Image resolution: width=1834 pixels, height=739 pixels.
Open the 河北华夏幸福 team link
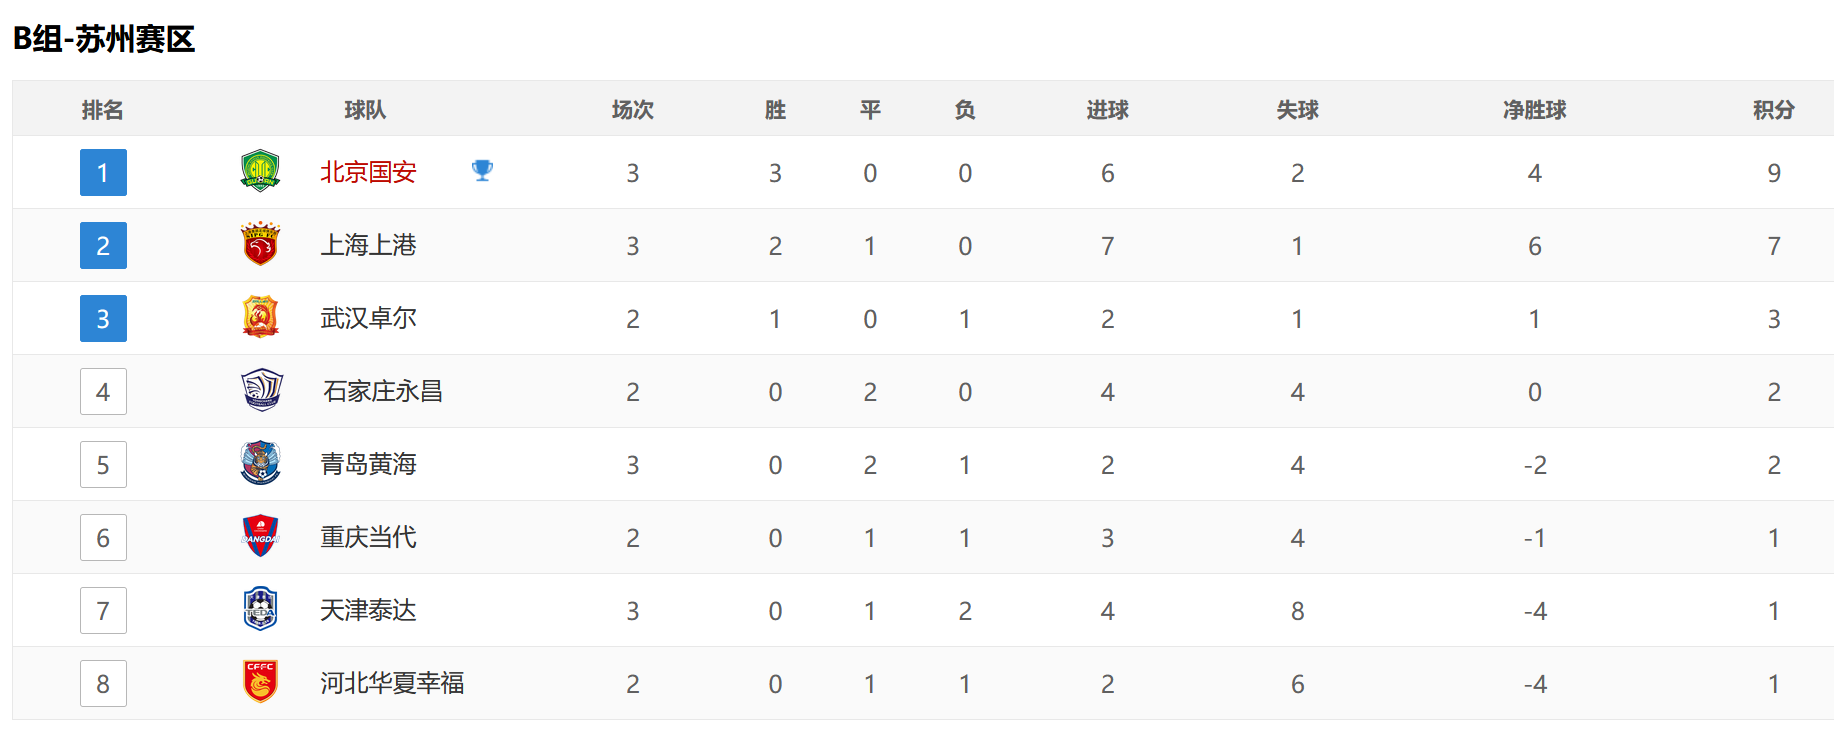click(x=392, y=683)
